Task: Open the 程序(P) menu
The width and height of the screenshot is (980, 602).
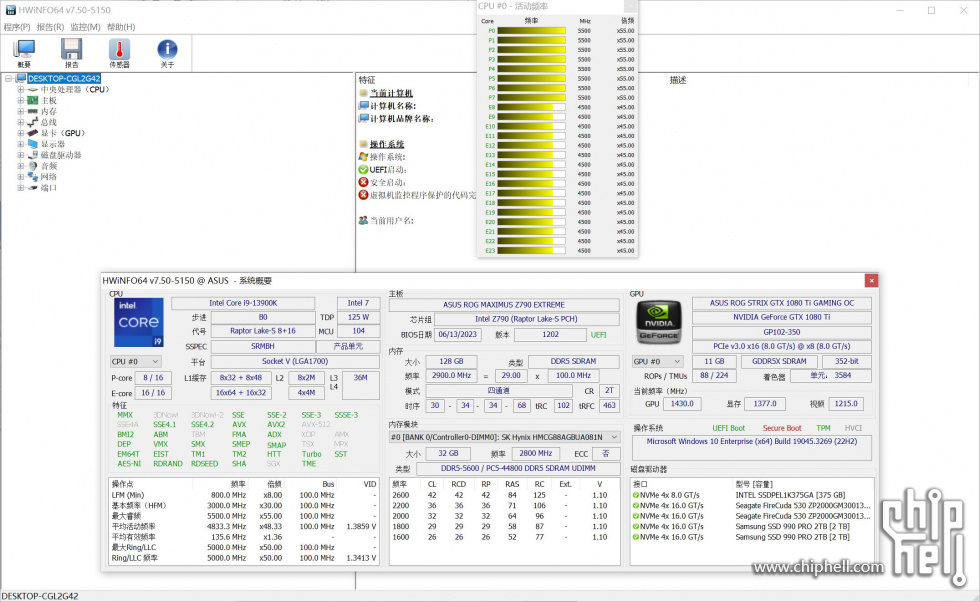Action: (x=17, y=27)
